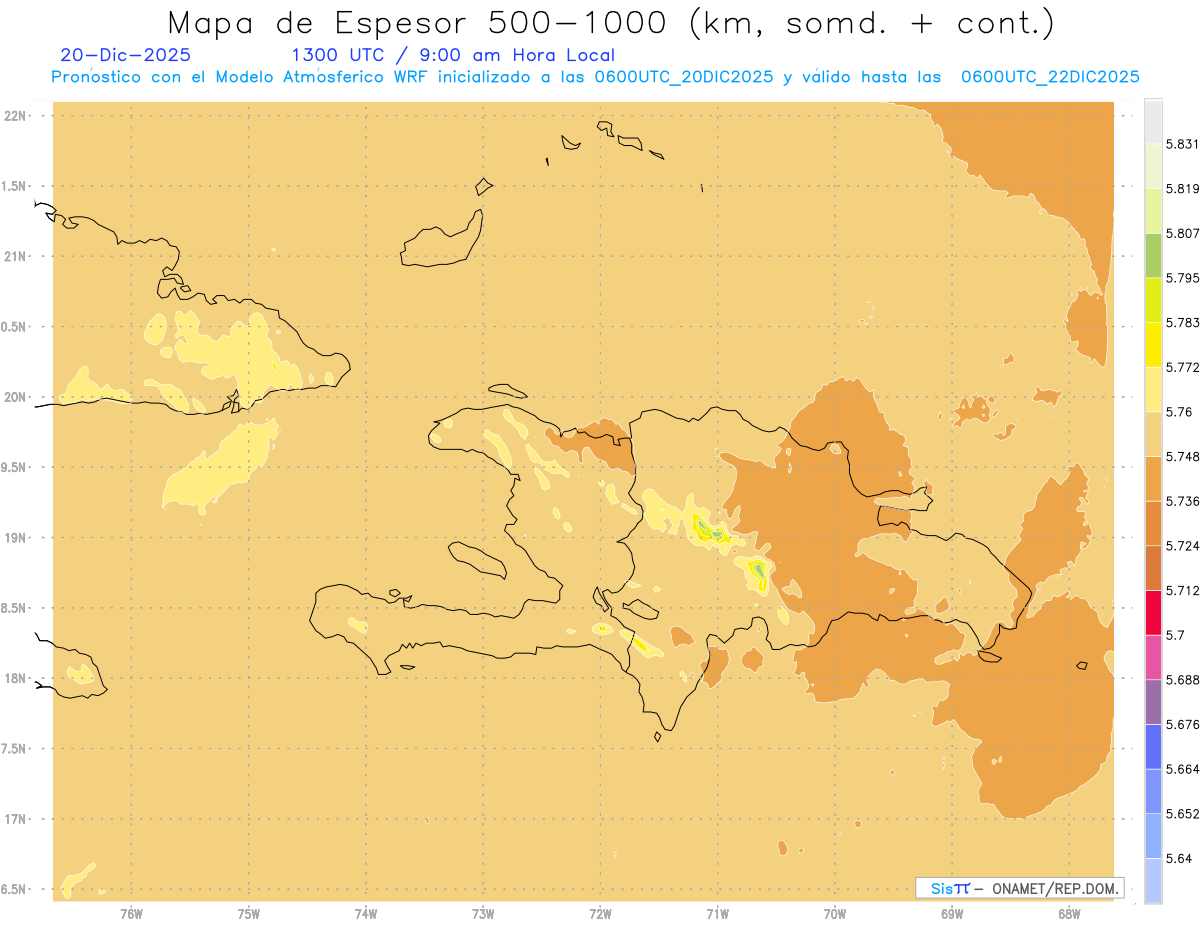Click the 'Pronostico con el Modelo Atmosferico WRF' line
Screen dimensions: 1200x927
244,77
